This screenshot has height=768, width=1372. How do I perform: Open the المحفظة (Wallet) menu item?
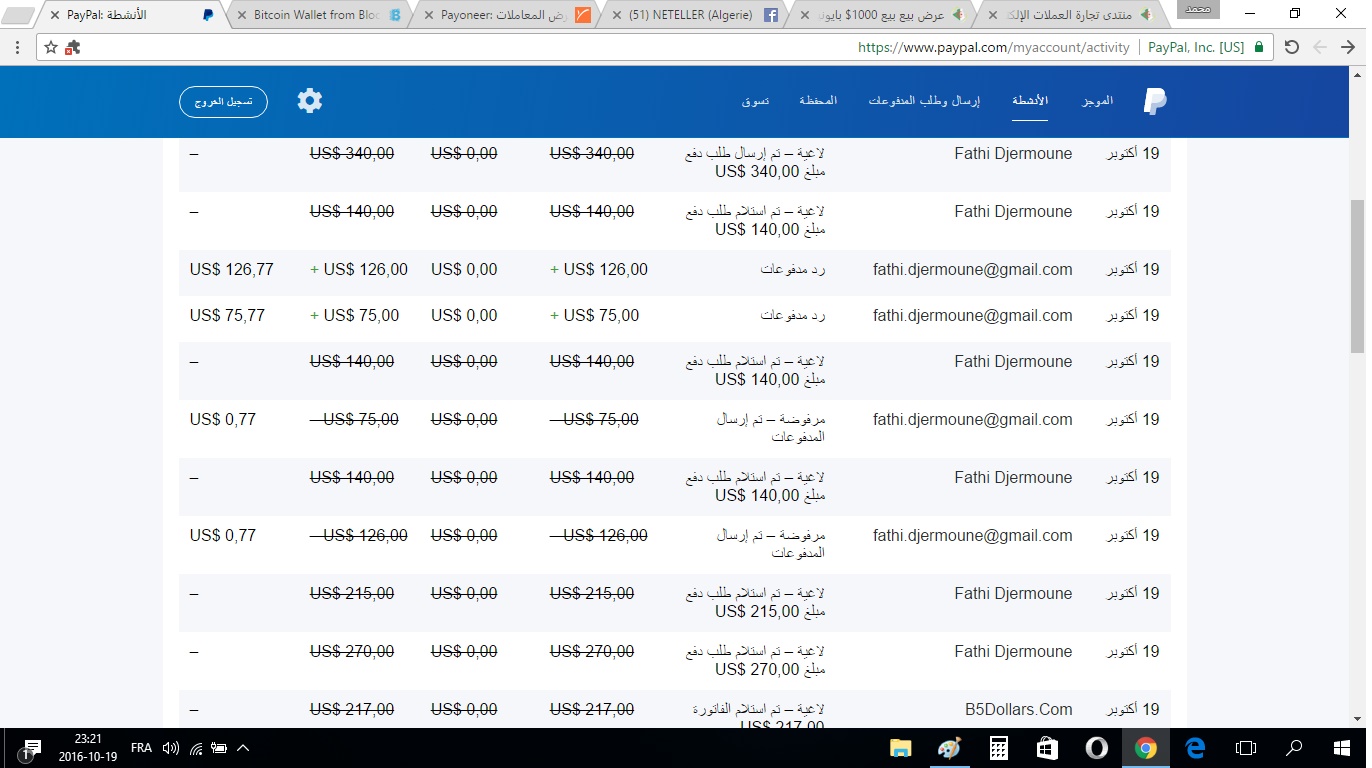[x=817, y=101]
